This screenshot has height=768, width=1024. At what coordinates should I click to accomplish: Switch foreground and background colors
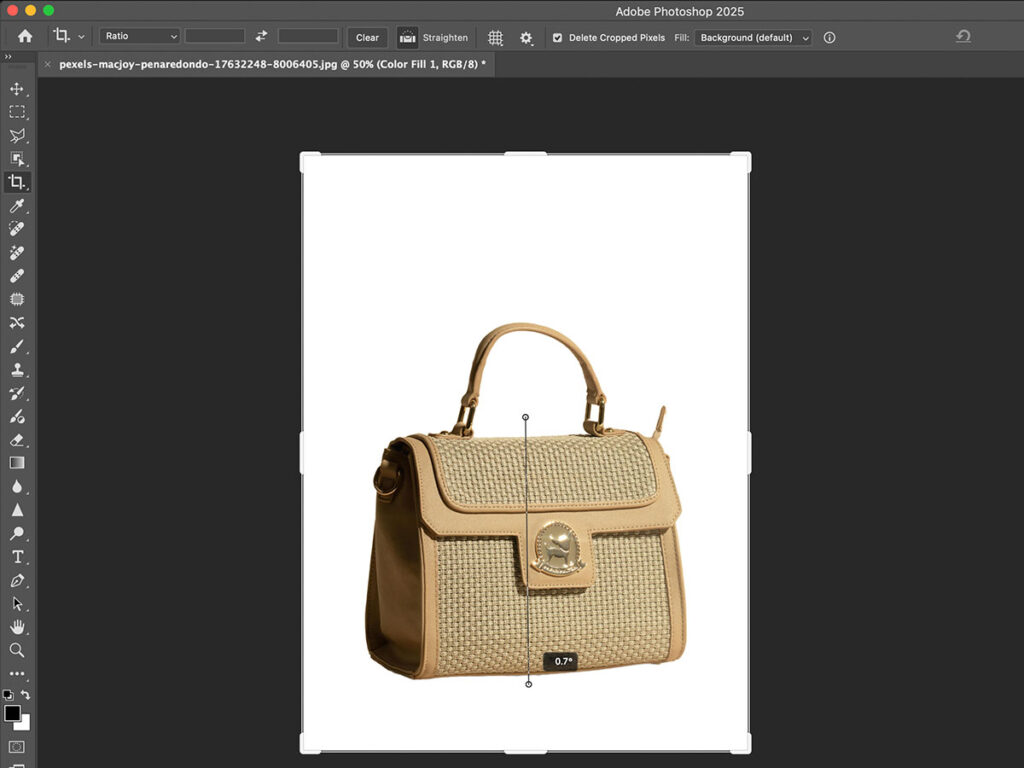point(25,695)
